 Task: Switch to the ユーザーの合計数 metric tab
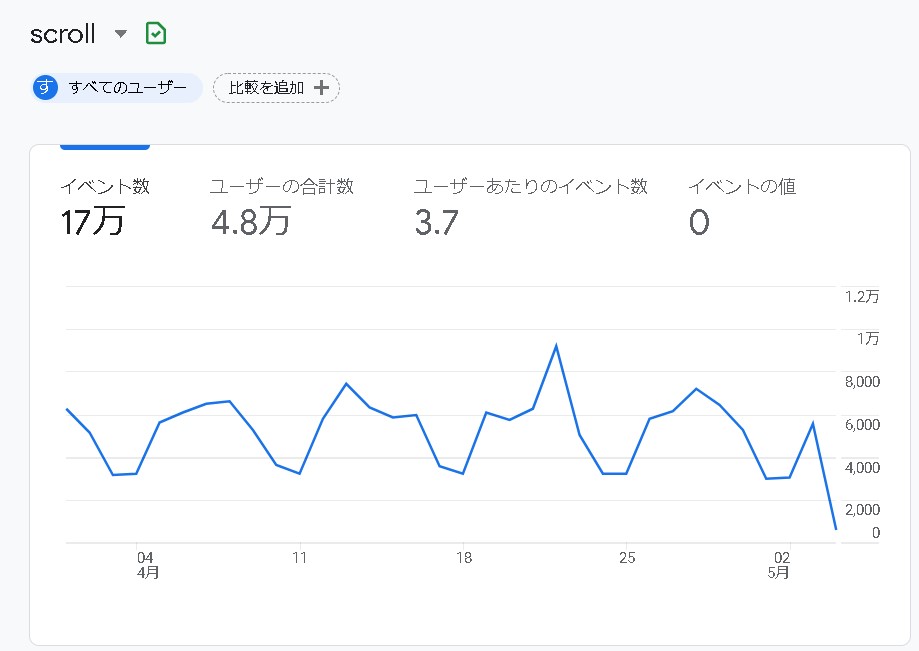[x=281, y=187]
